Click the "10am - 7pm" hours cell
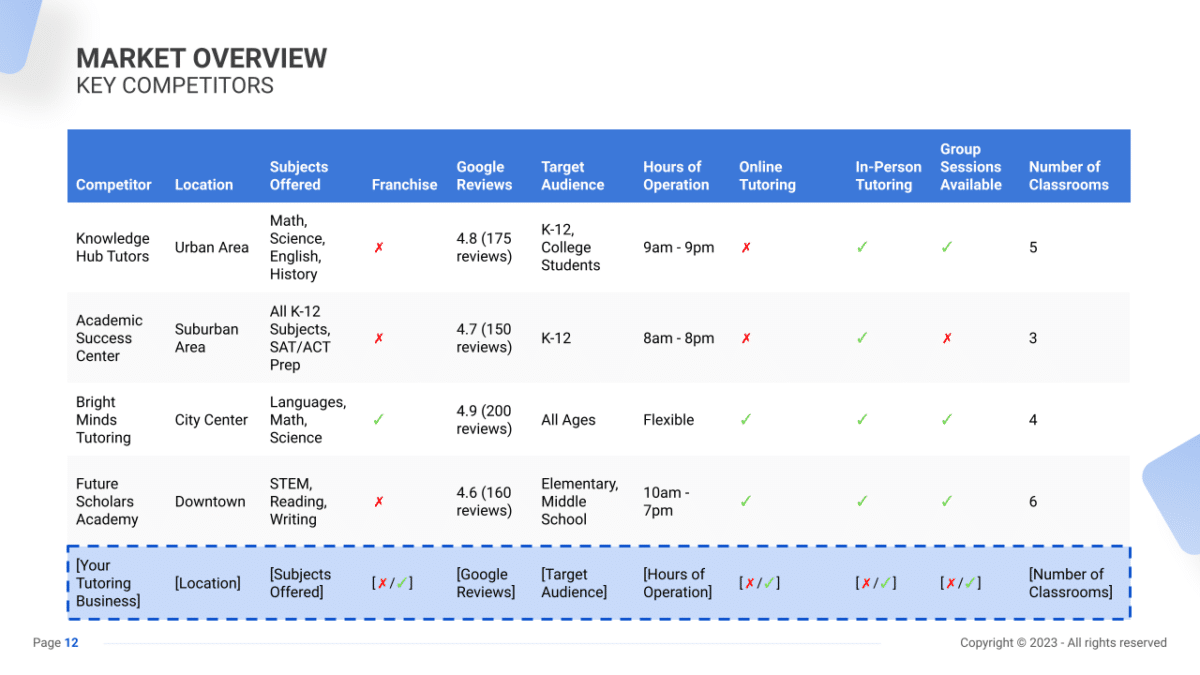Viewport: 1200px width, 675px height. 664,502
